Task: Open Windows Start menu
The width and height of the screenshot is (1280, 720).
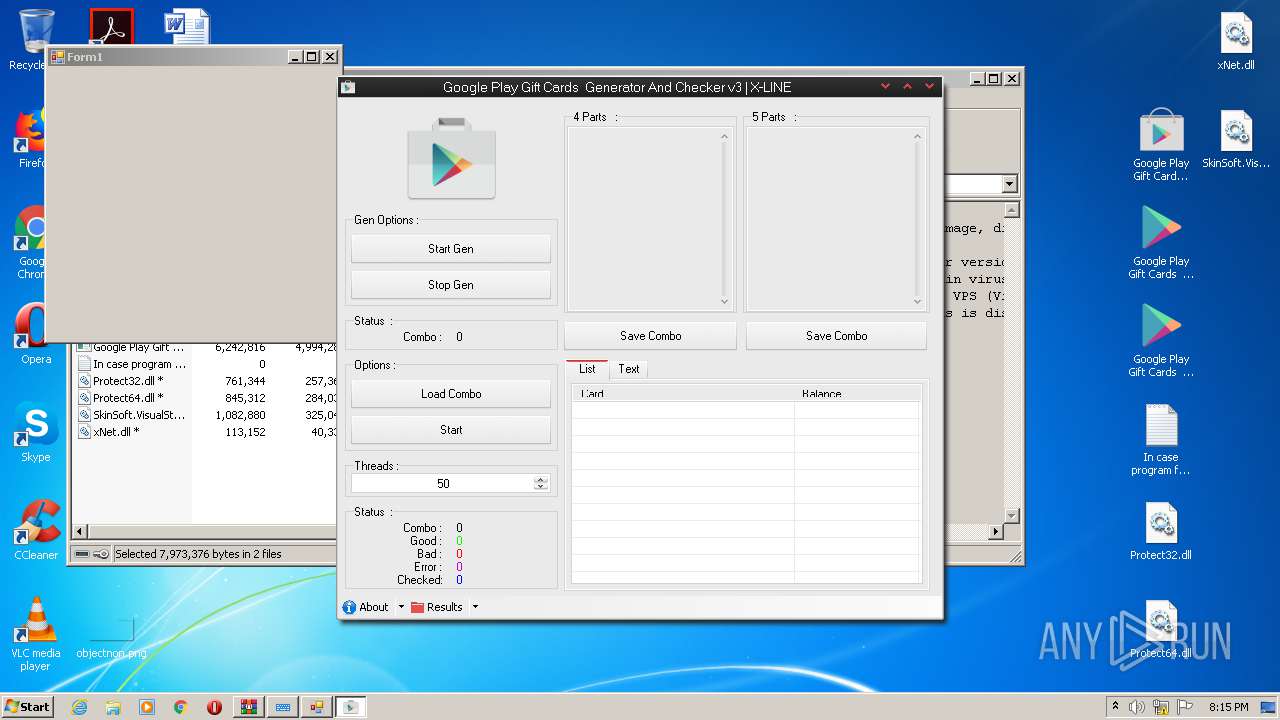Action: click(27, 706)
